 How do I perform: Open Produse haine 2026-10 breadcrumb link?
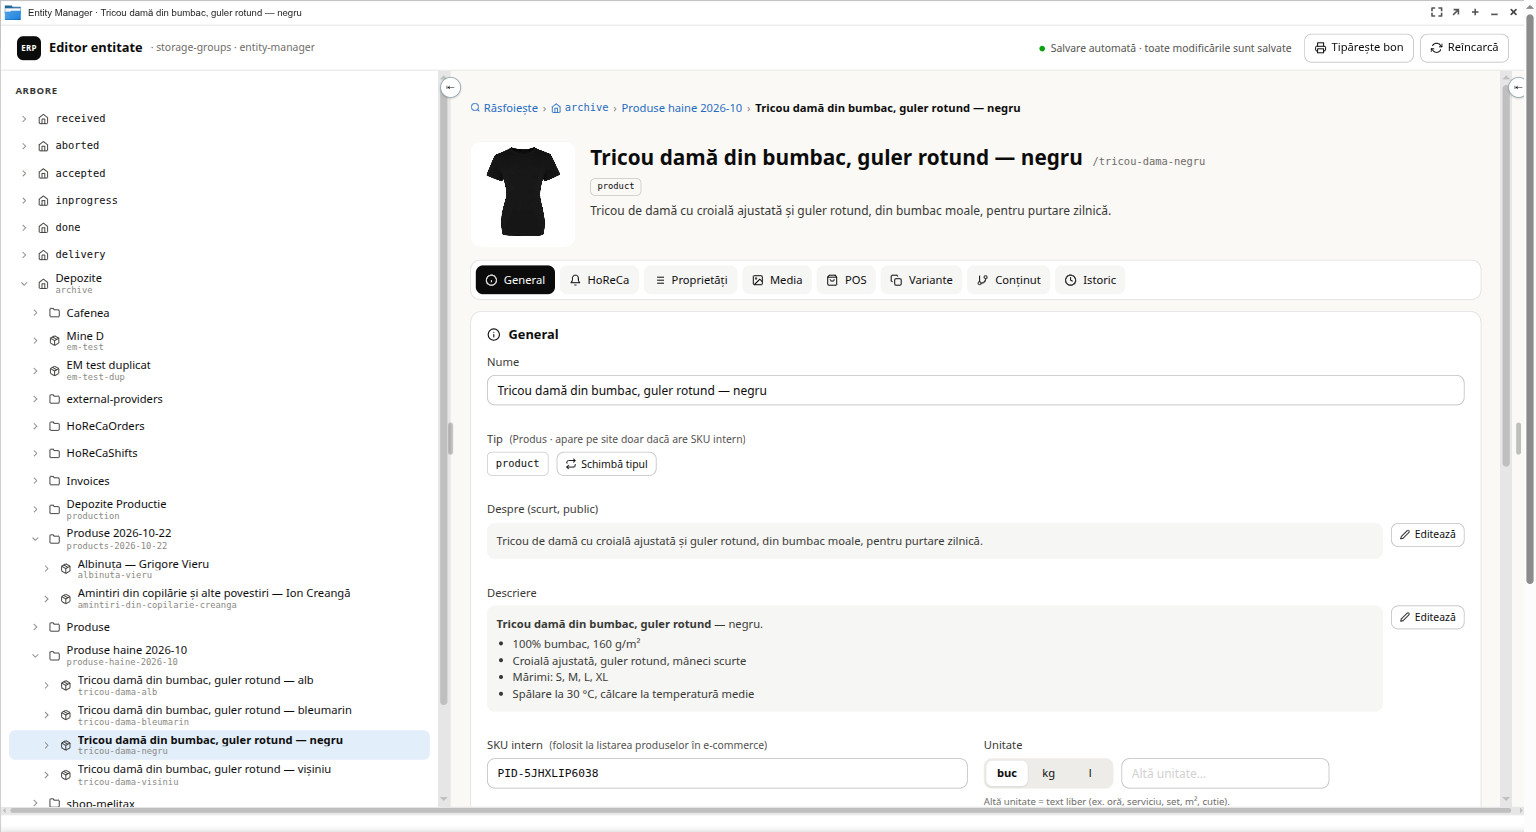point(682,108)
